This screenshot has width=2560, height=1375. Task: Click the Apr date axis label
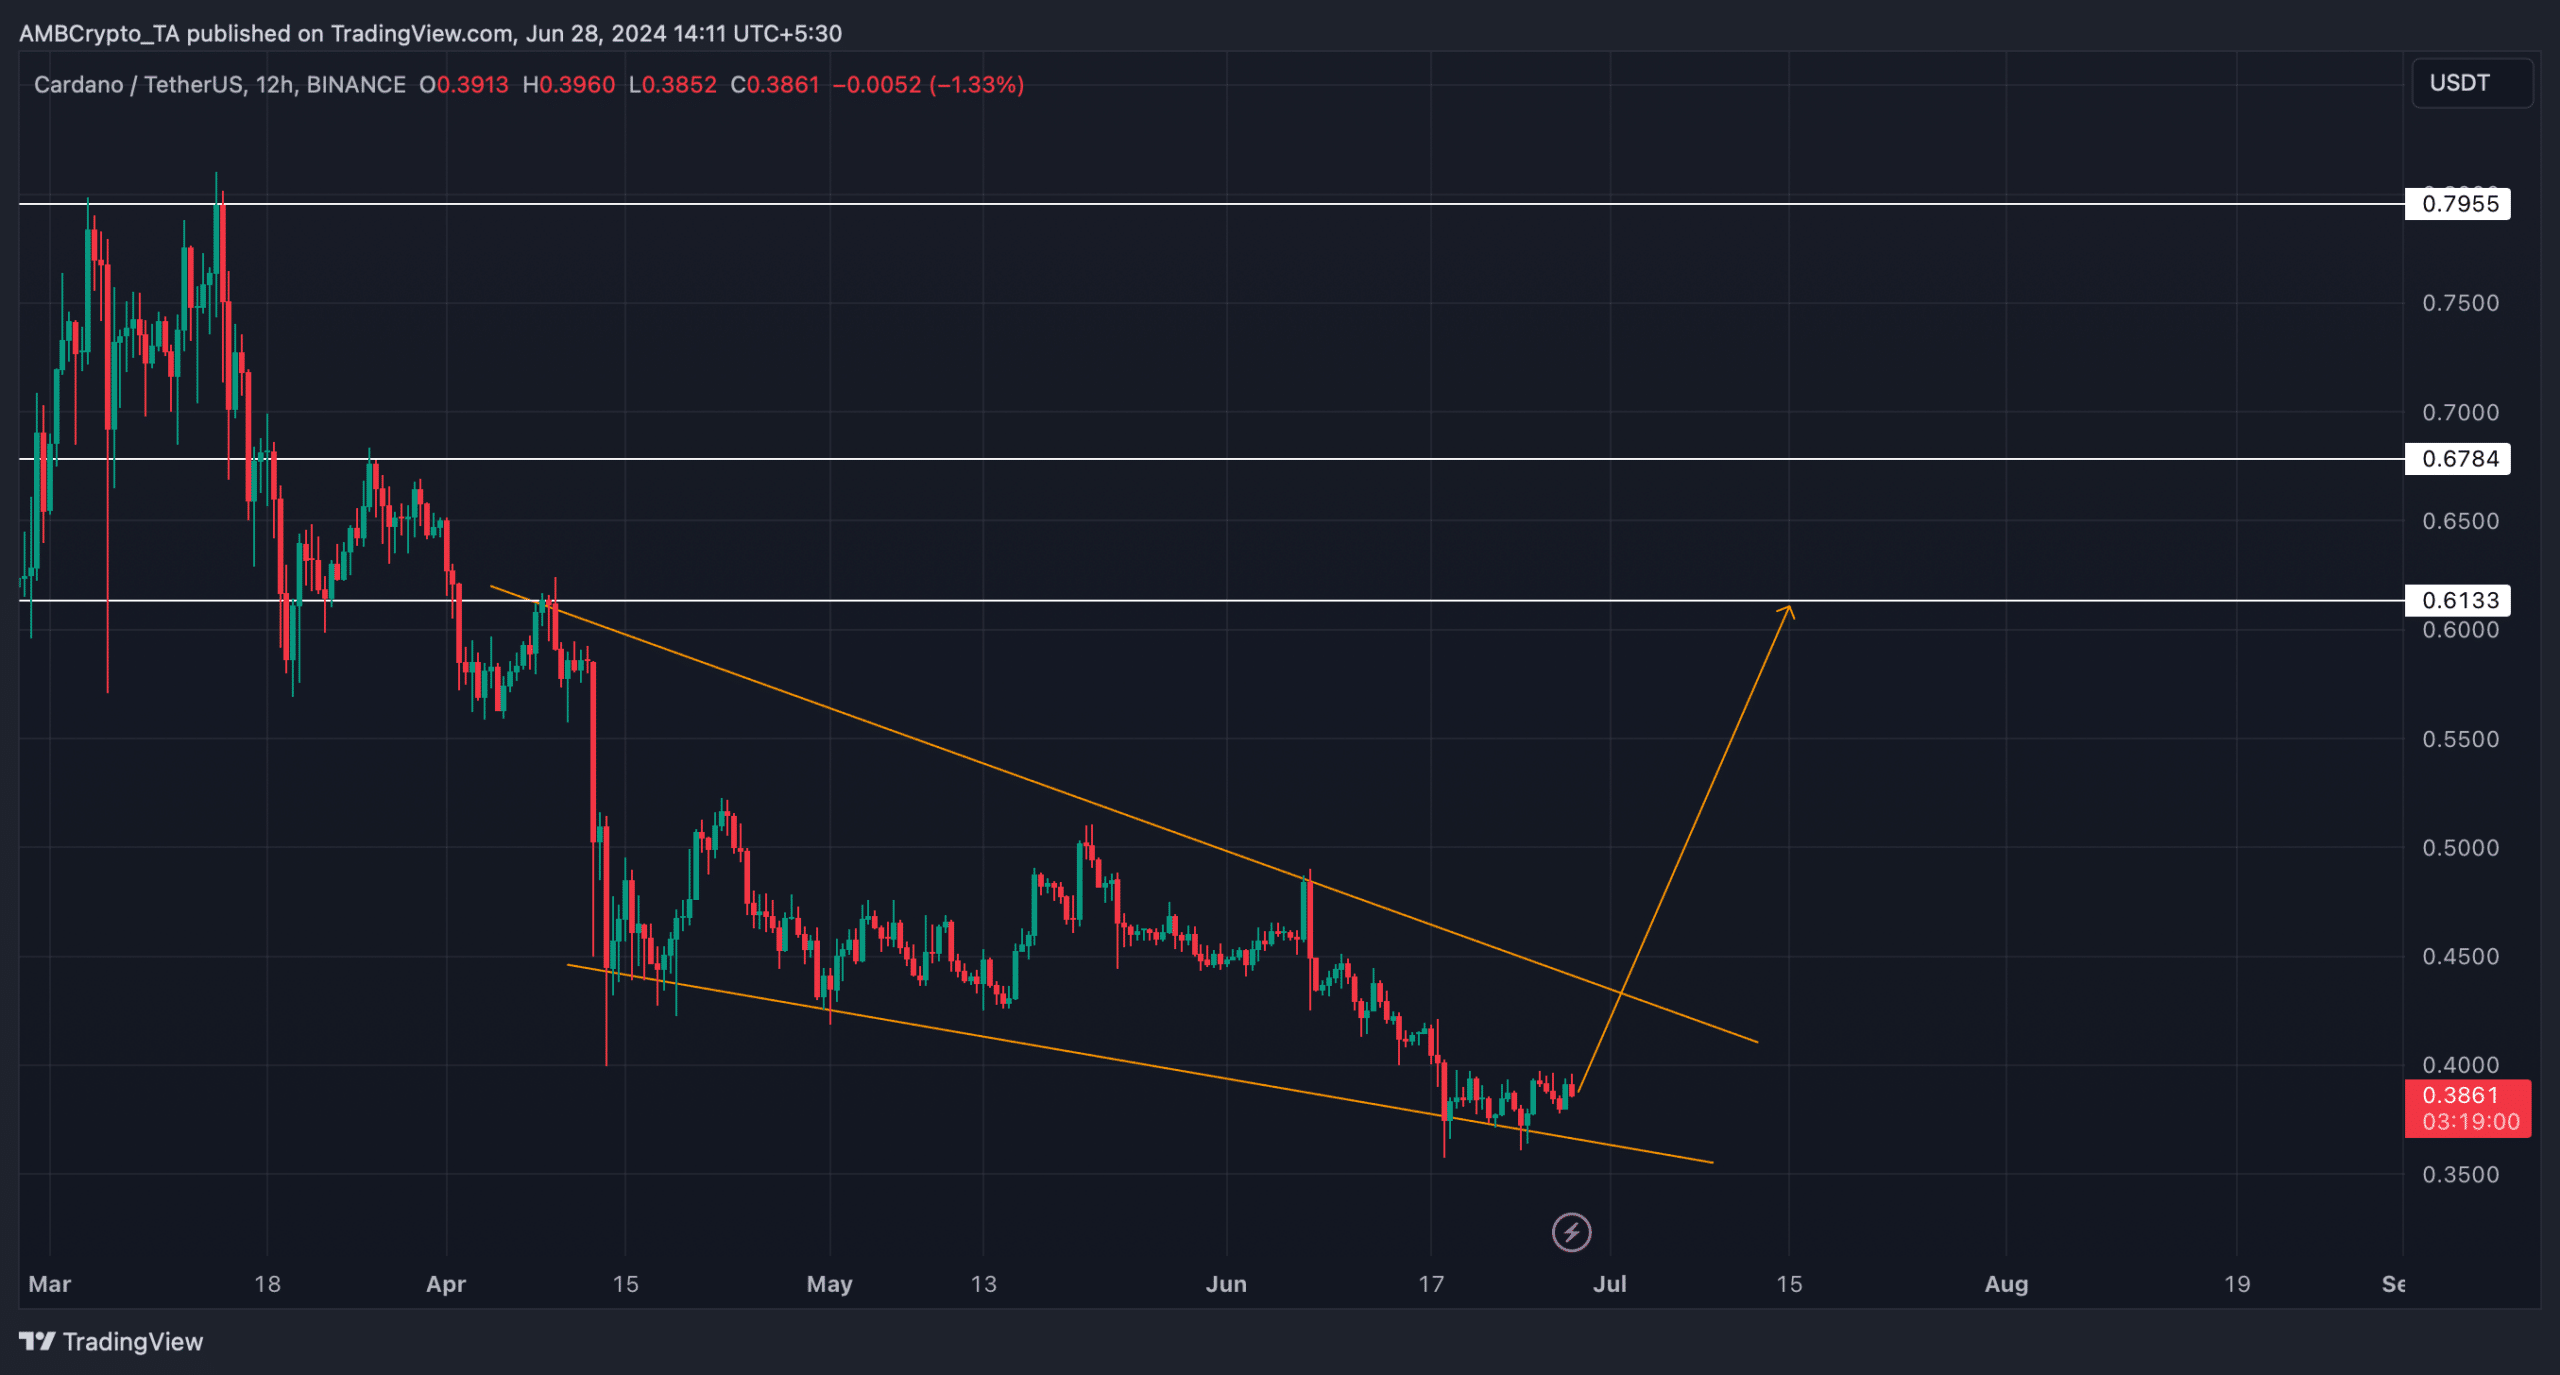tap(446, 1284)
